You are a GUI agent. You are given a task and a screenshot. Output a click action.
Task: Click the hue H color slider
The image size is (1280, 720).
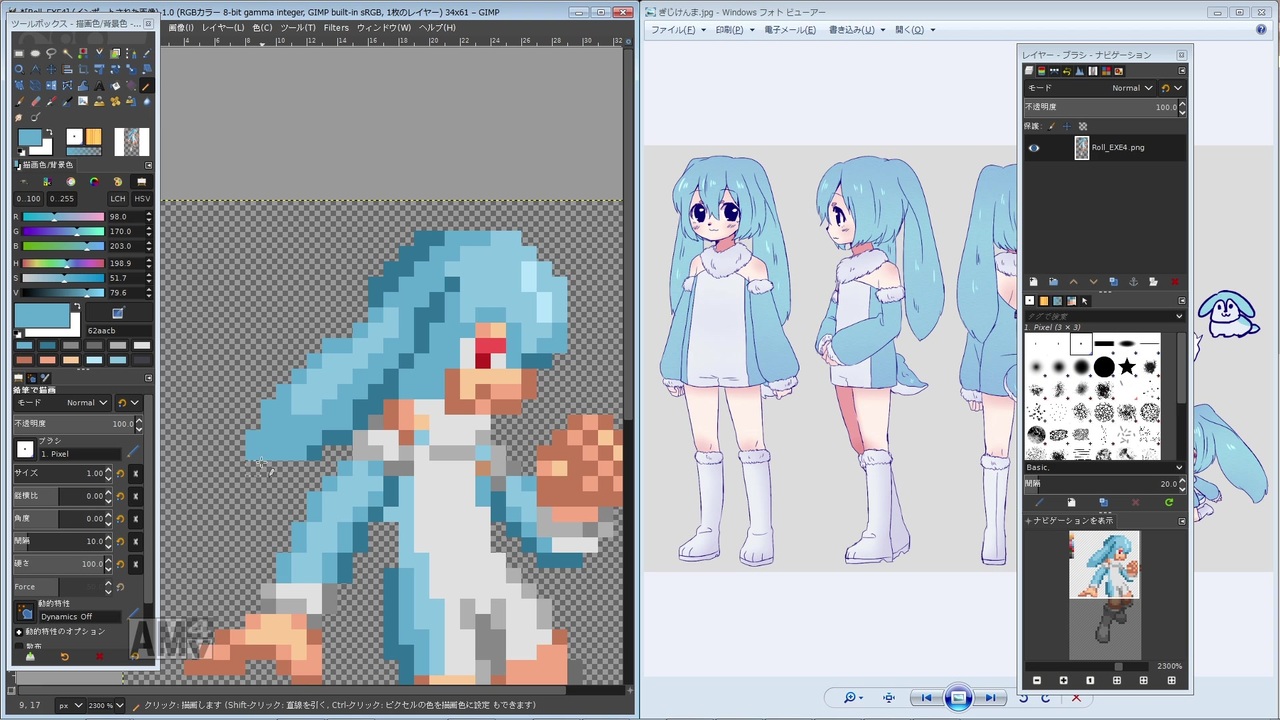pos(64,263)
